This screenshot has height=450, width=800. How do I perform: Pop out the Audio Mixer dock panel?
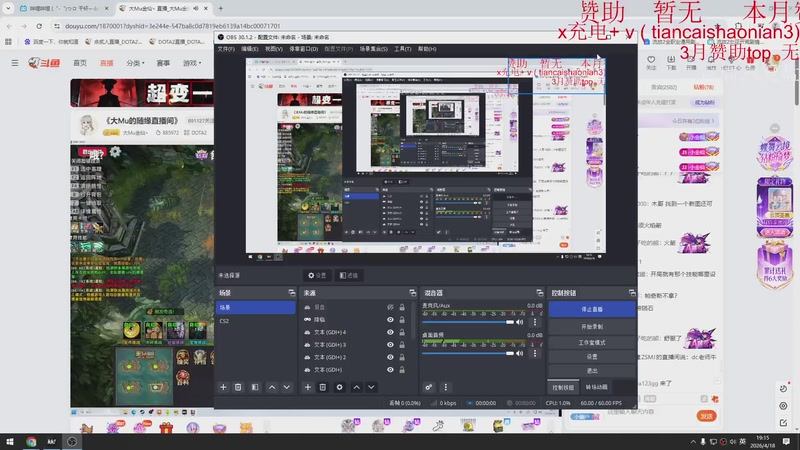coord(539,293)
